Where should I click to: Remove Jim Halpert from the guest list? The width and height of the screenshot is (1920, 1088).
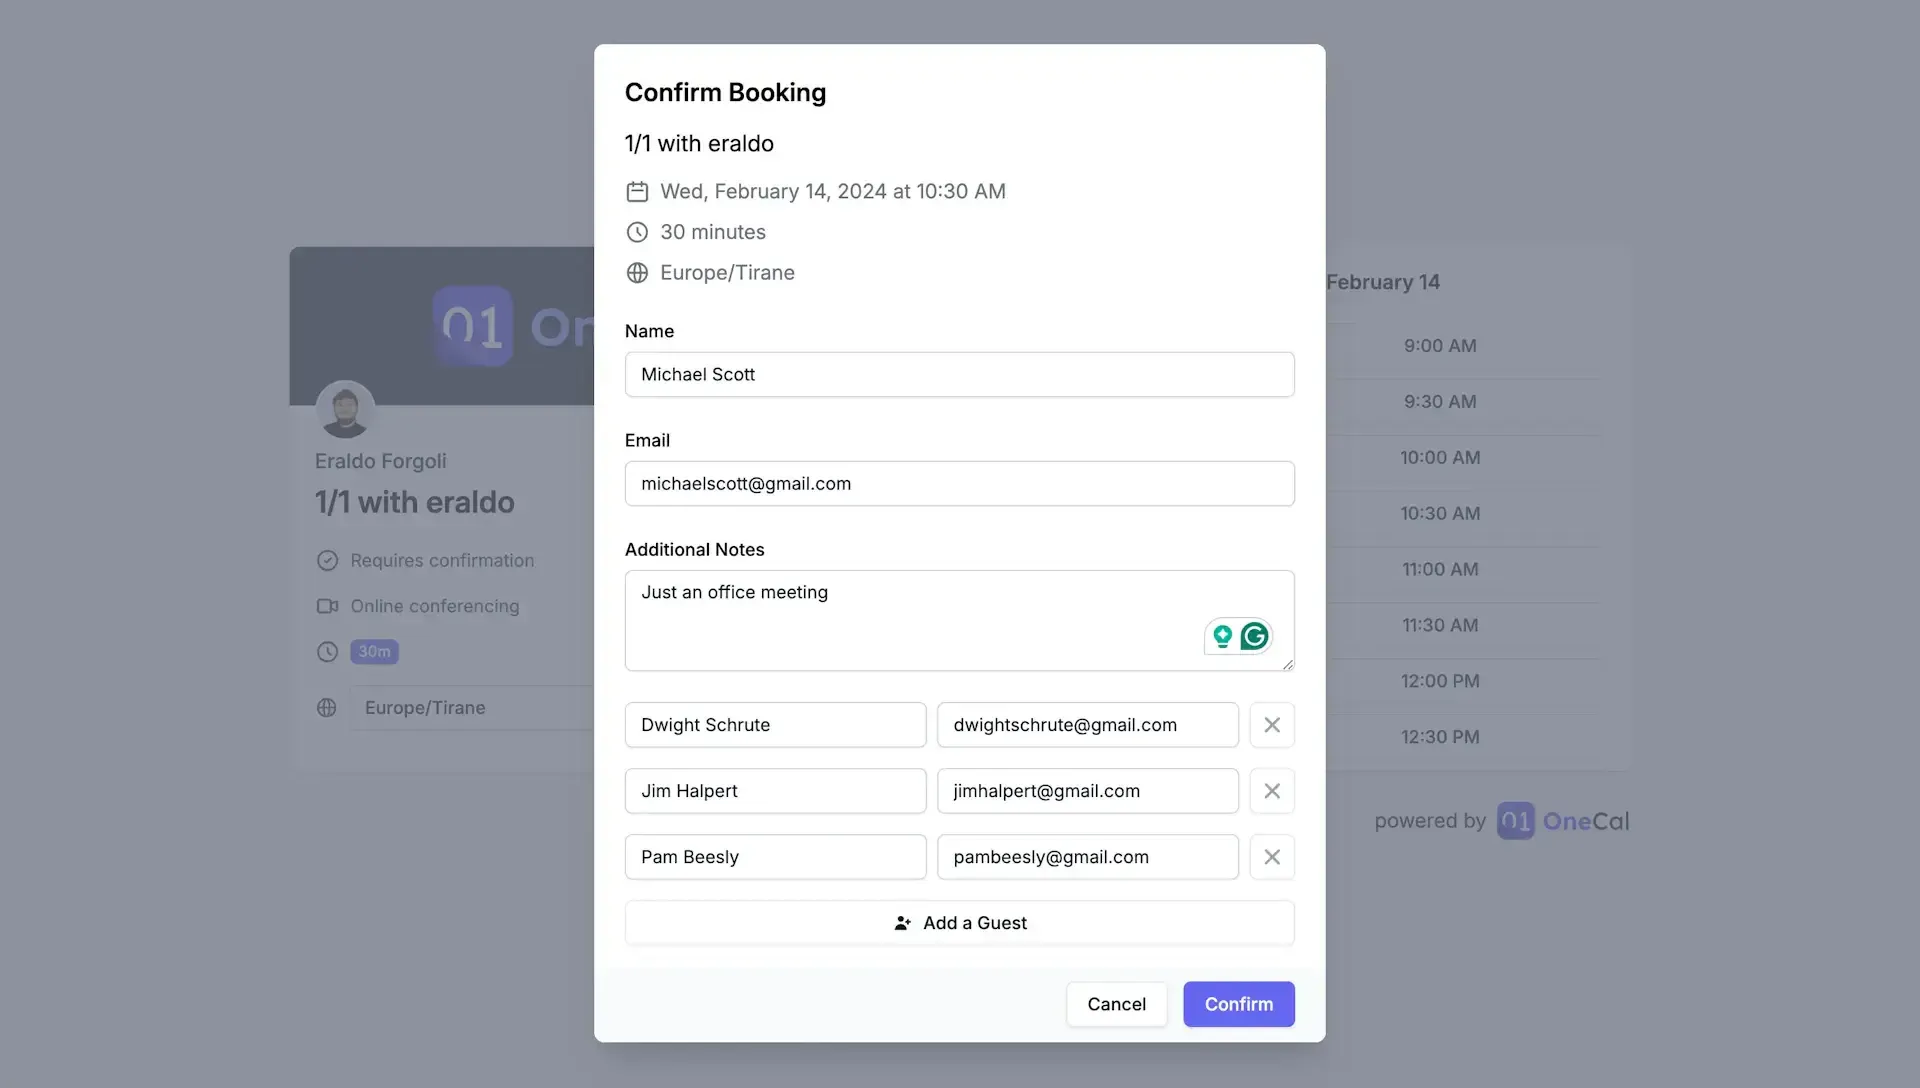1271,790
